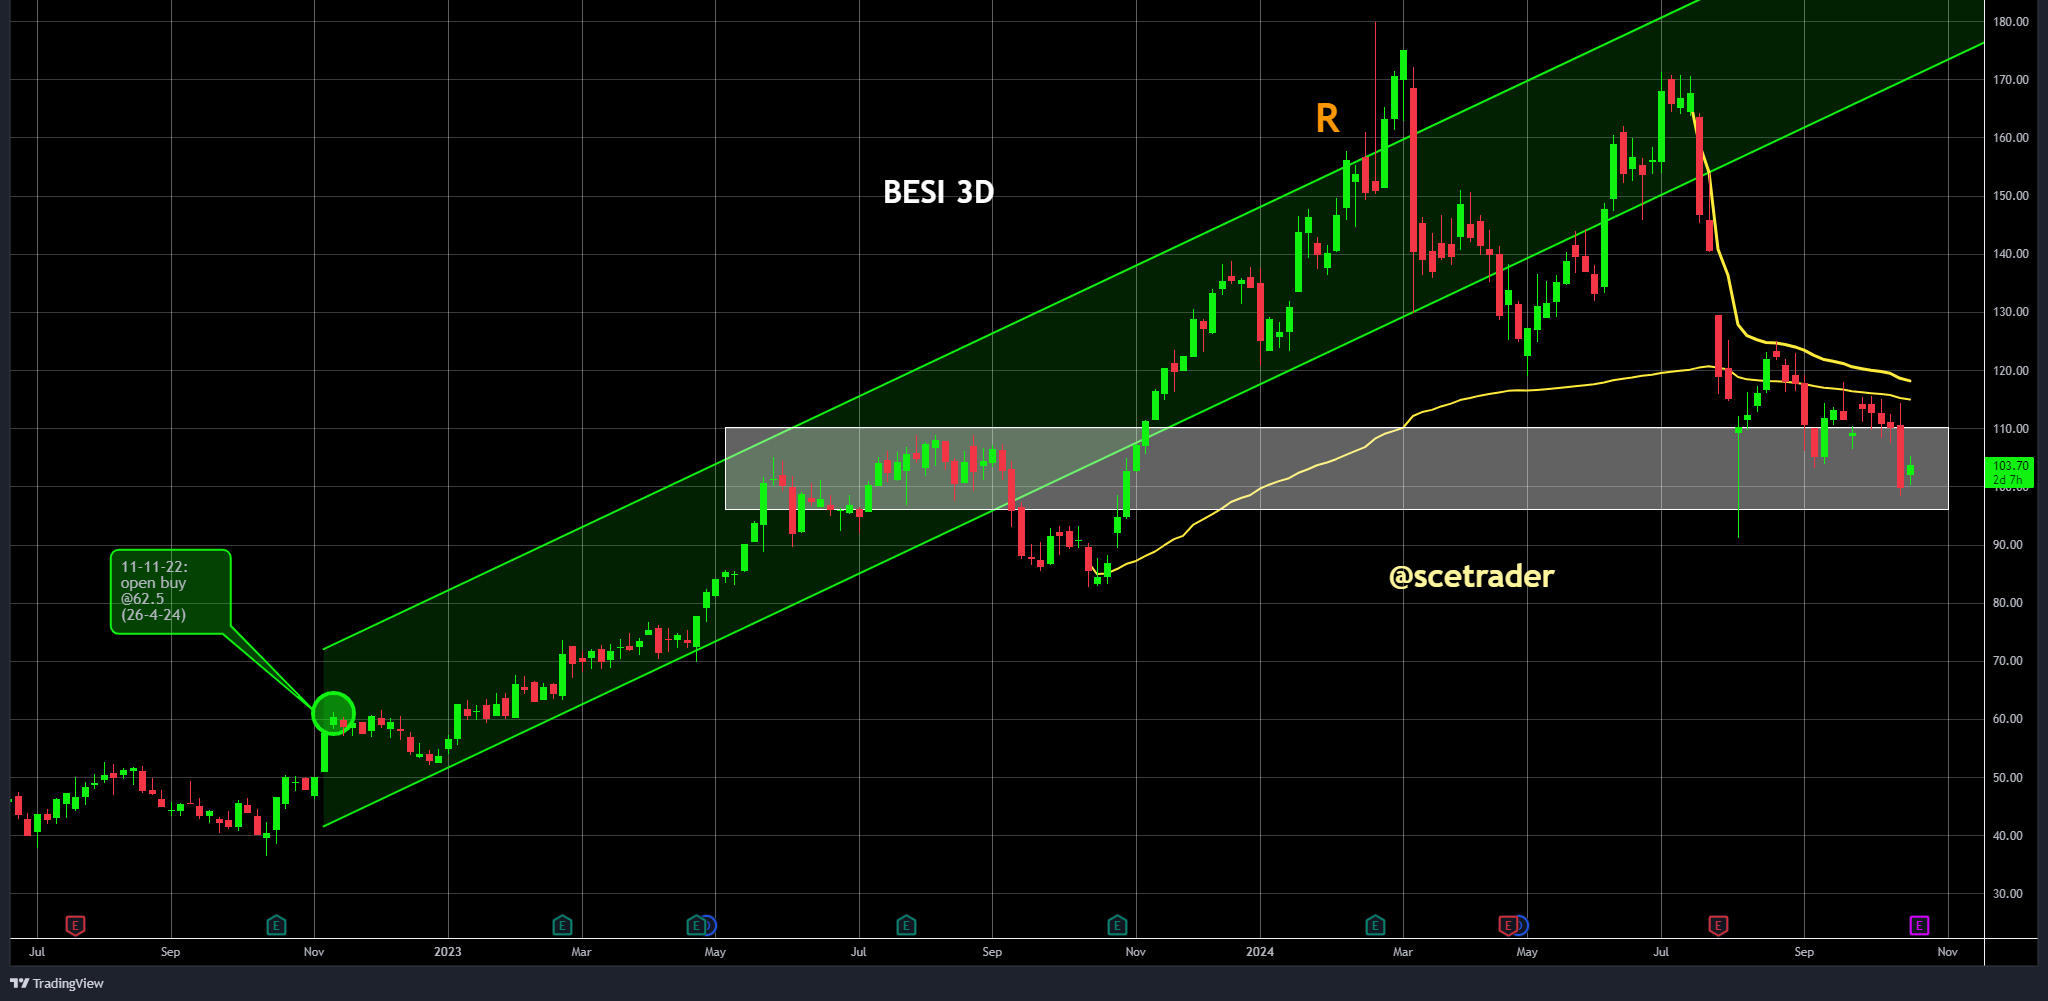Click the BESI 3D chart title text
This screenshot has height=1001, width=2048.
click(x=938, y=192)
